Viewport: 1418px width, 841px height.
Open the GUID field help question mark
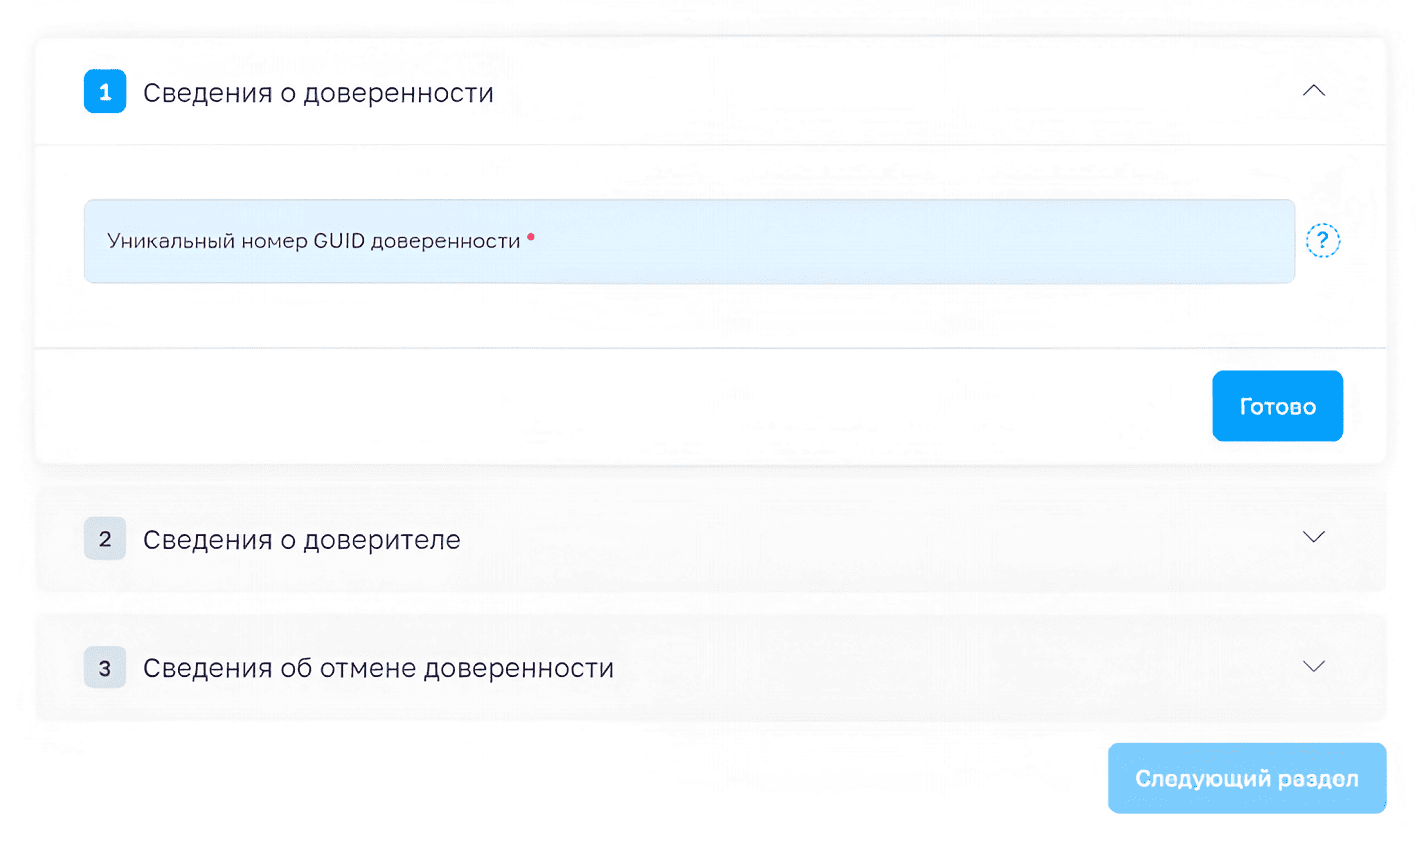1322,241
